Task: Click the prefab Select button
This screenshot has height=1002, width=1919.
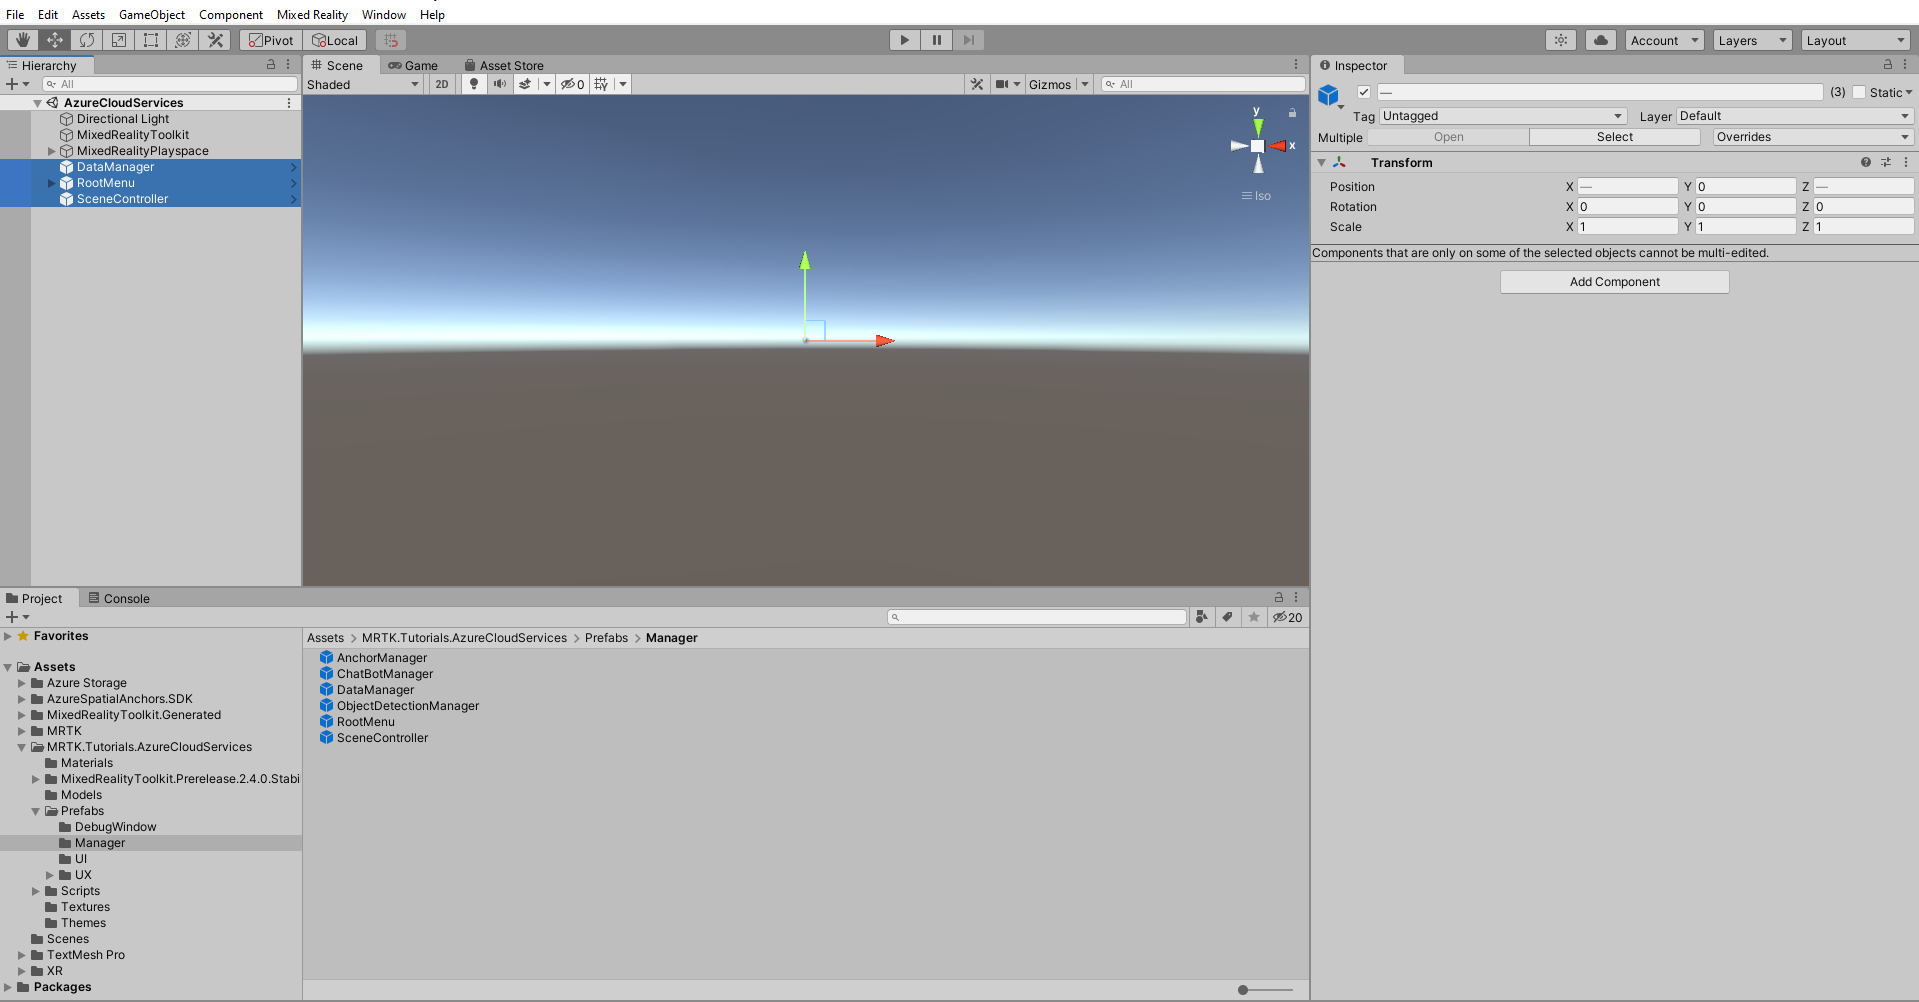Action: click(x=1614, y=137)
